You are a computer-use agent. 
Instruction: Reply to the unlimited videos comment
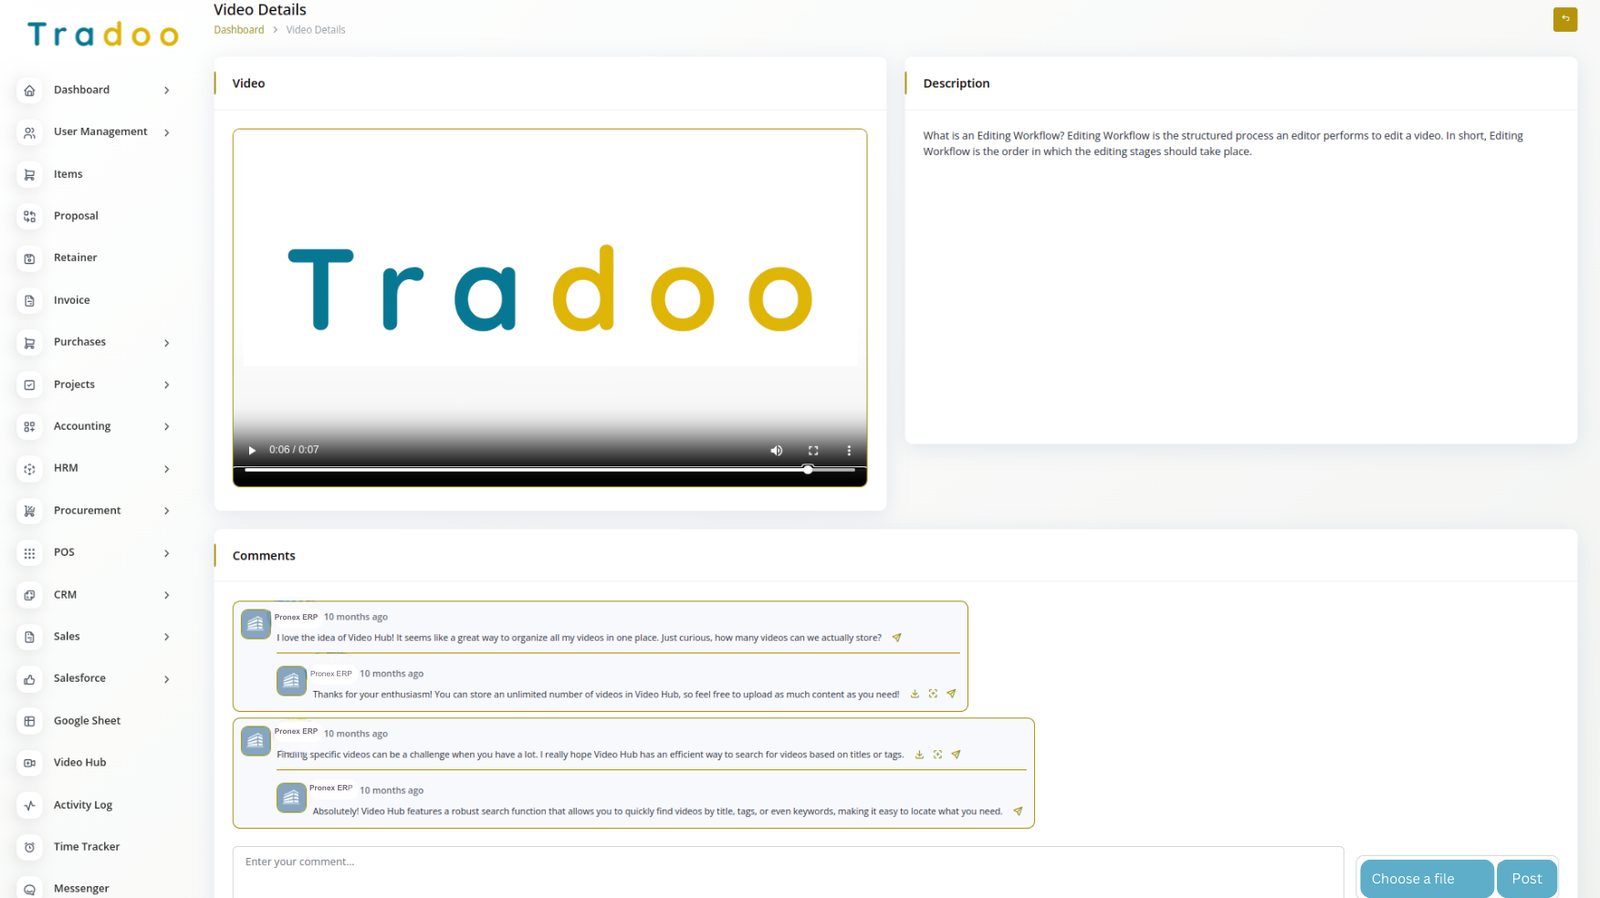pyautogui.click(x=951, y=694)
